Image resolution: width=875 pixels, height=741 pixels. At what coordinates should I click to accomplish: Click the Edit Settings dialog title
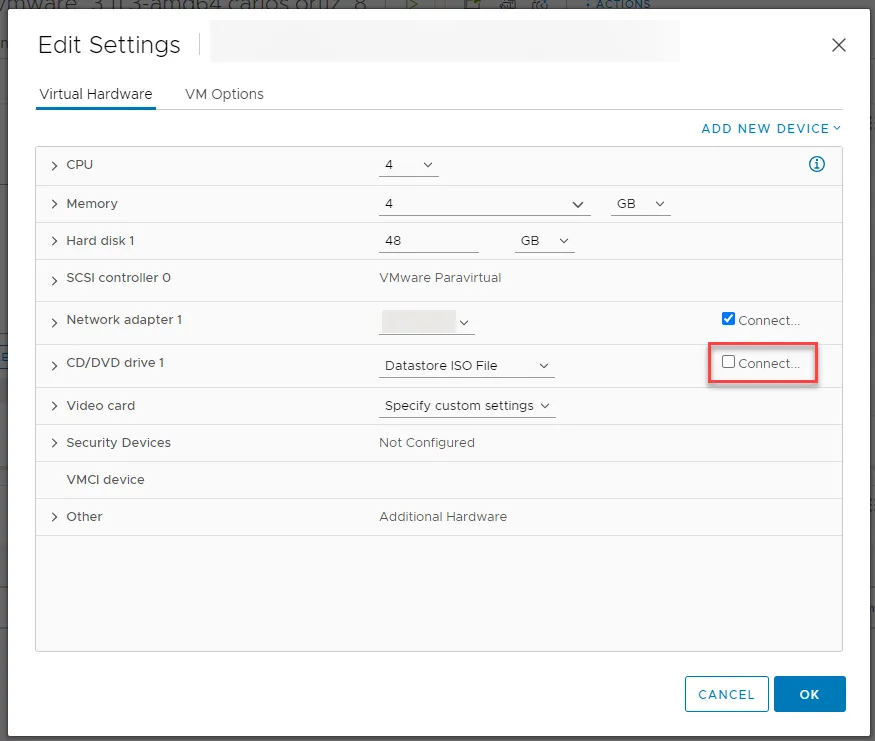109,45
